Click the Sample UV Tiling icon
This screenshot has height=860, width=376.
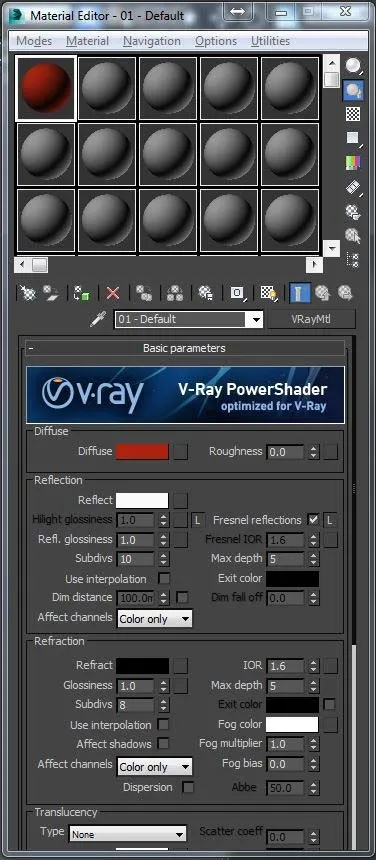(x=354, y=138)
